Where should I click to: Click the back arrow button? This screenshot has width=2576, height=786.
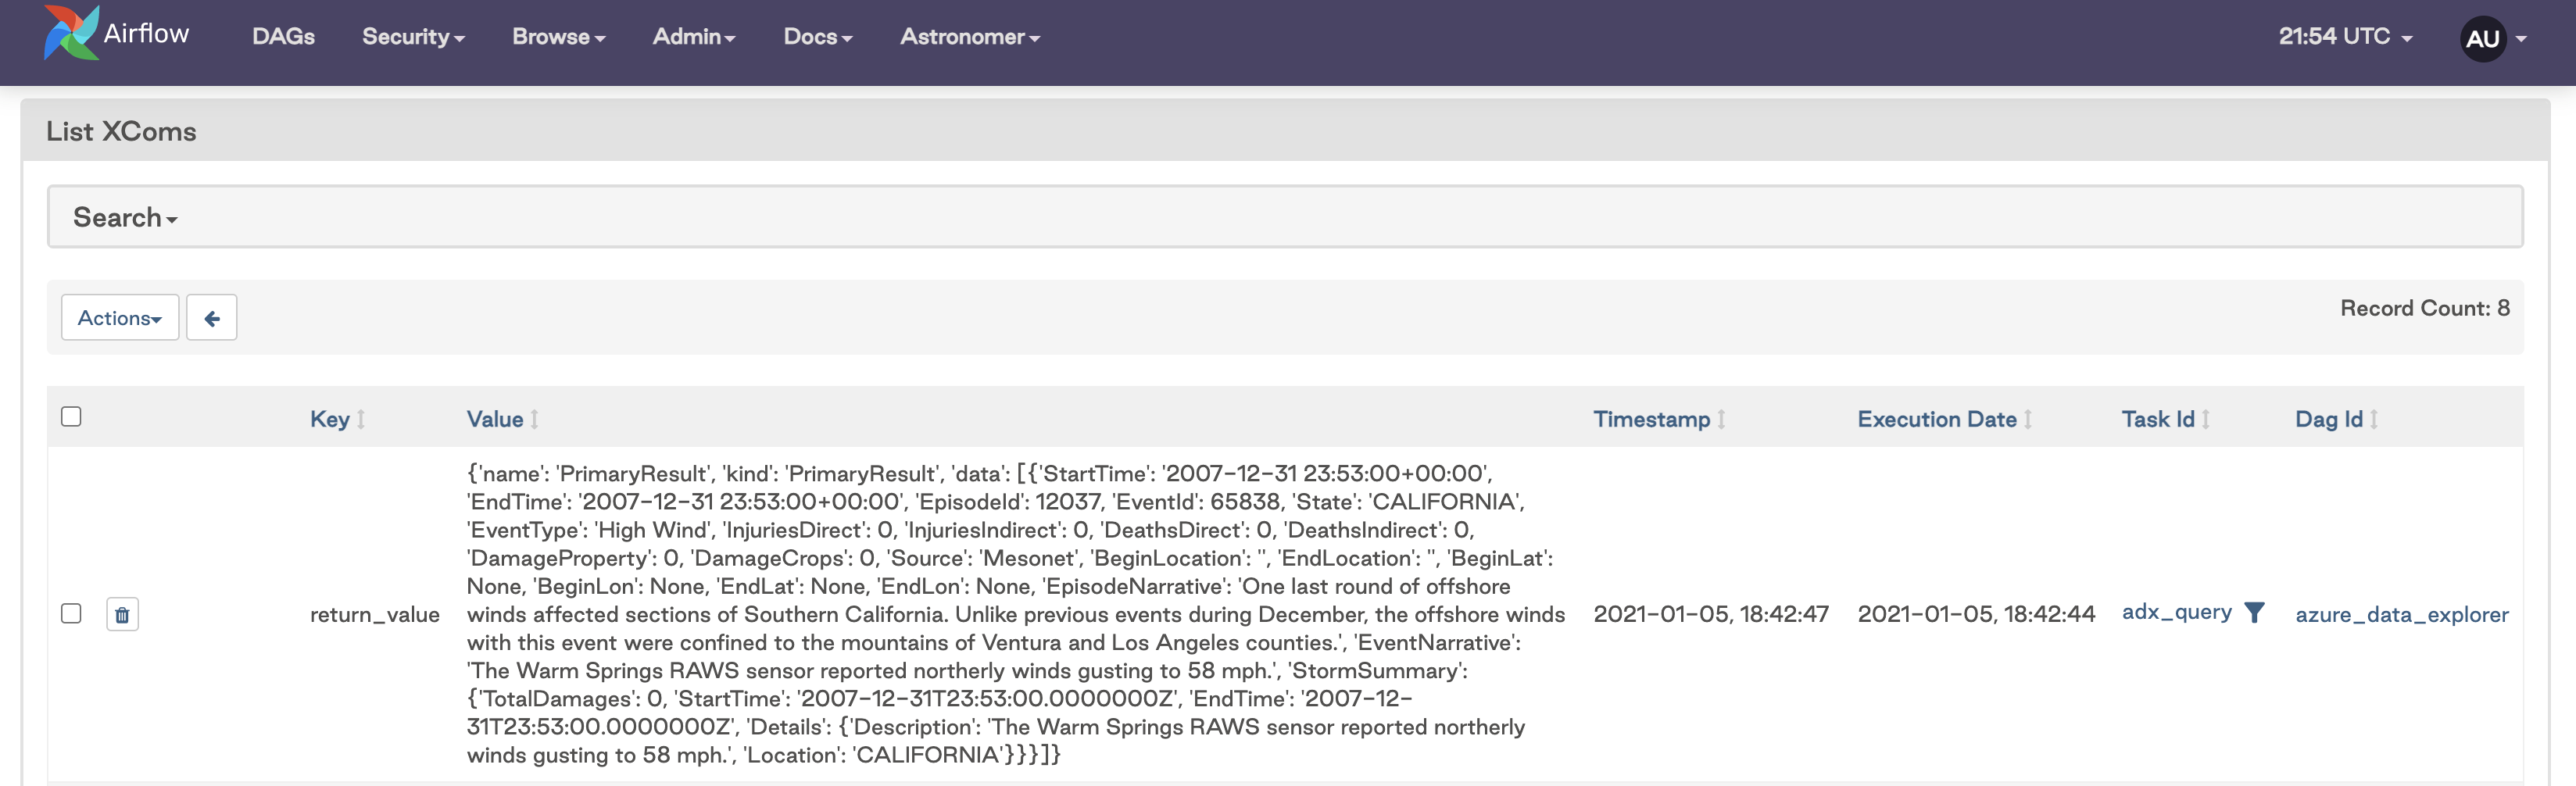click(212, 318)
